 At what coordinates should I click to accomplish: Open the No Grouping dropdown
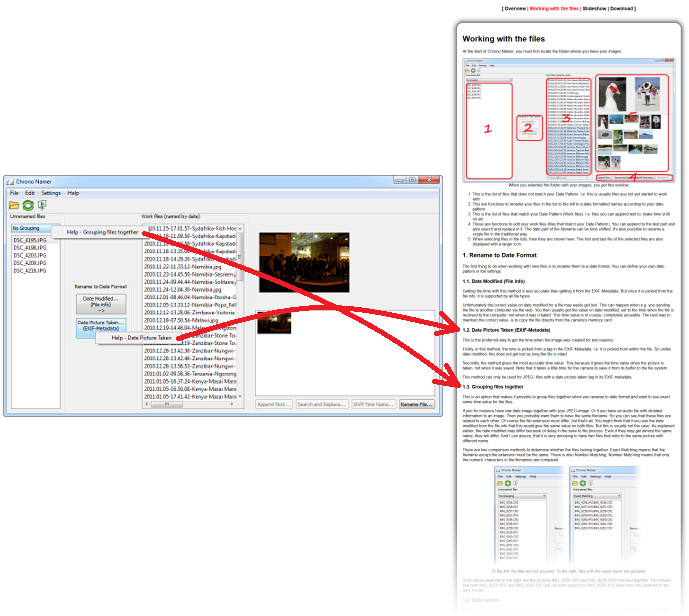[31, 228]
